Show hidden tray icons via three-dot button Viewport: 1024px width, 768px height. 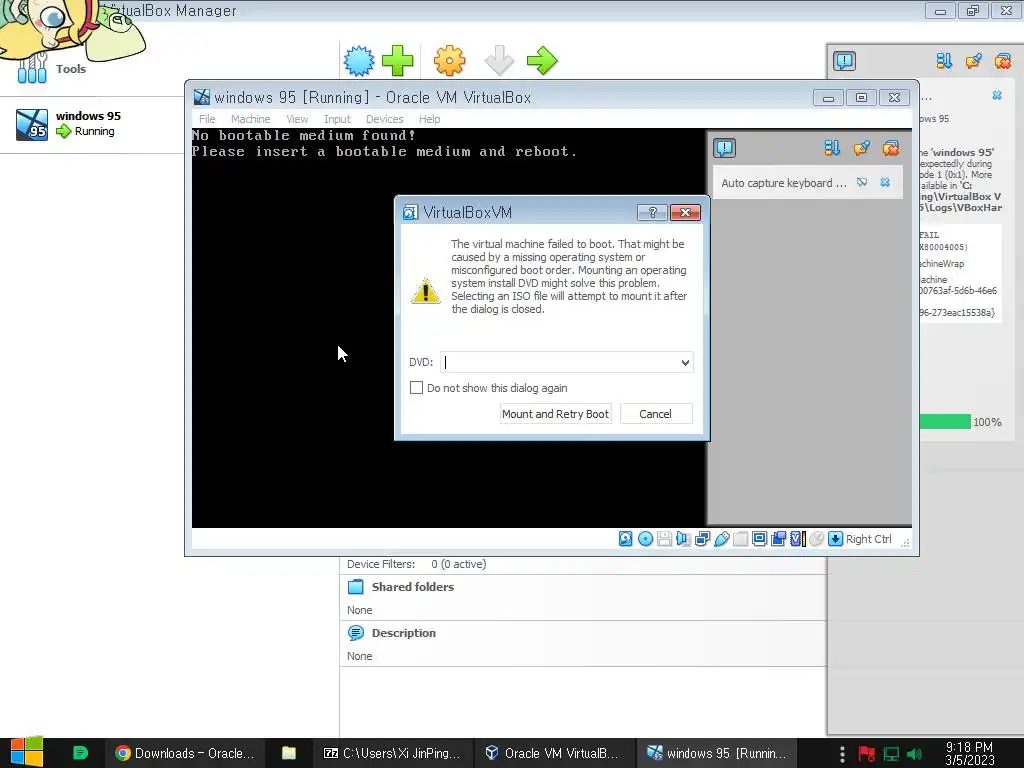842,754
